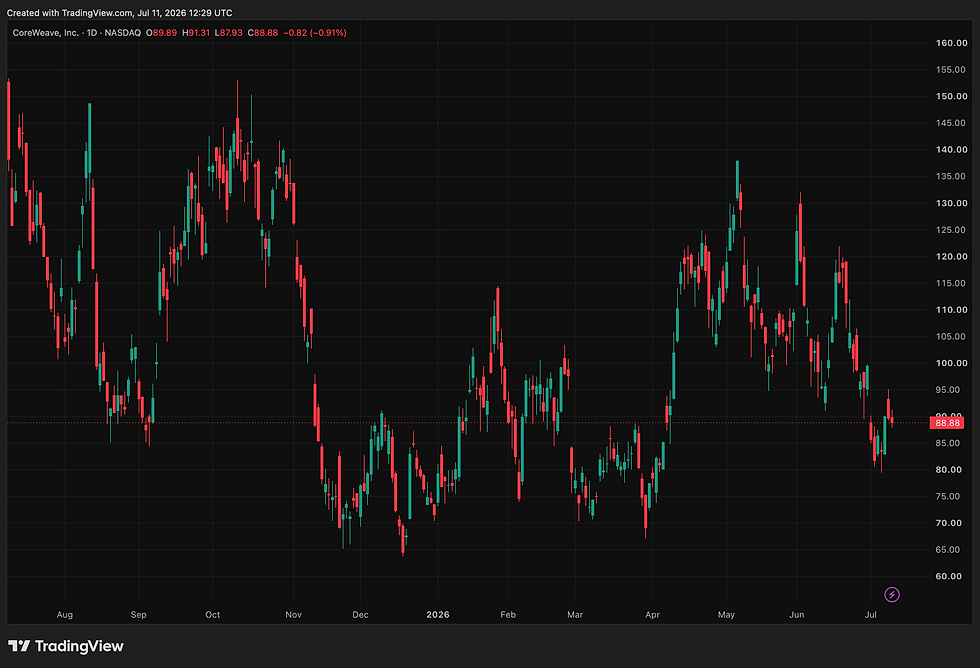Select the high value H91.31
The width and height of the screenshot is (980, 668).
pos(196,32)
